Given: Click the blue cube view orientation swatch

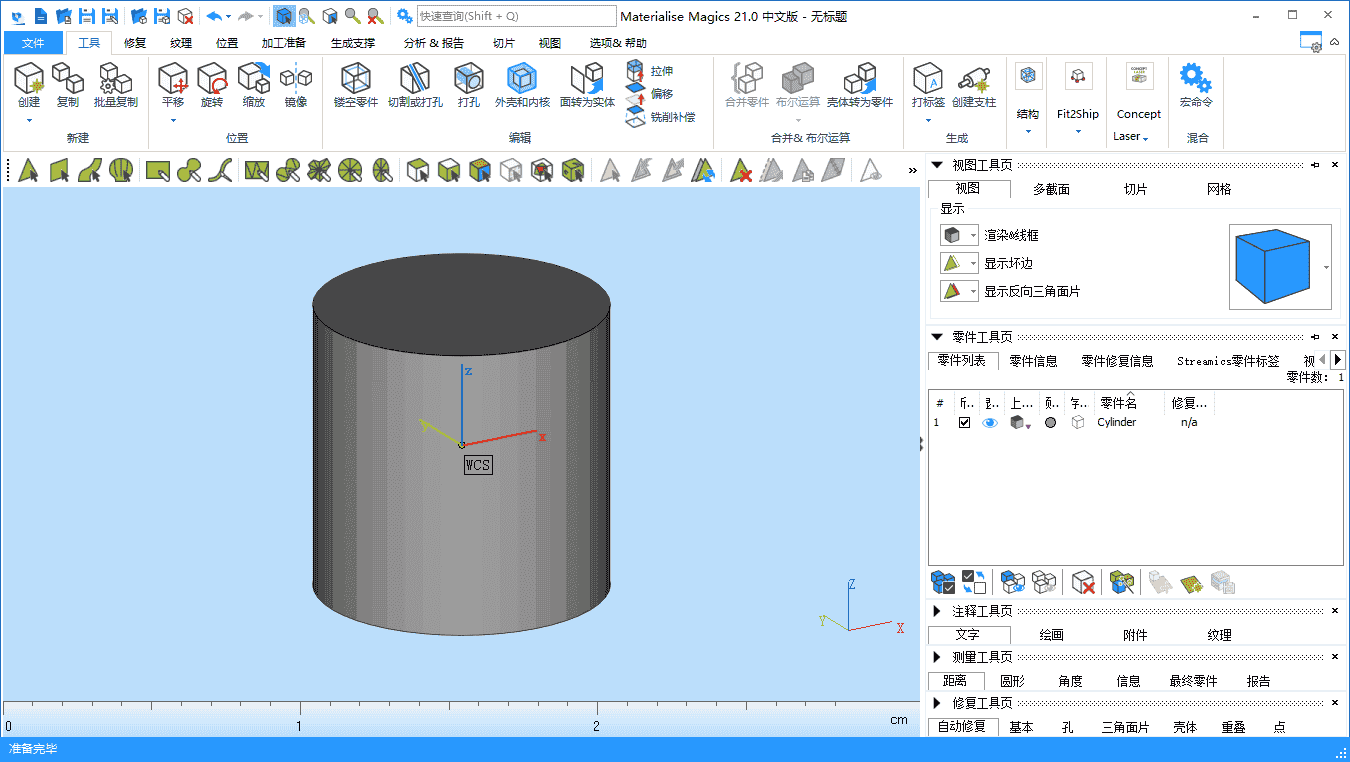Looking at the screenshot, I should pos(1271,266).
